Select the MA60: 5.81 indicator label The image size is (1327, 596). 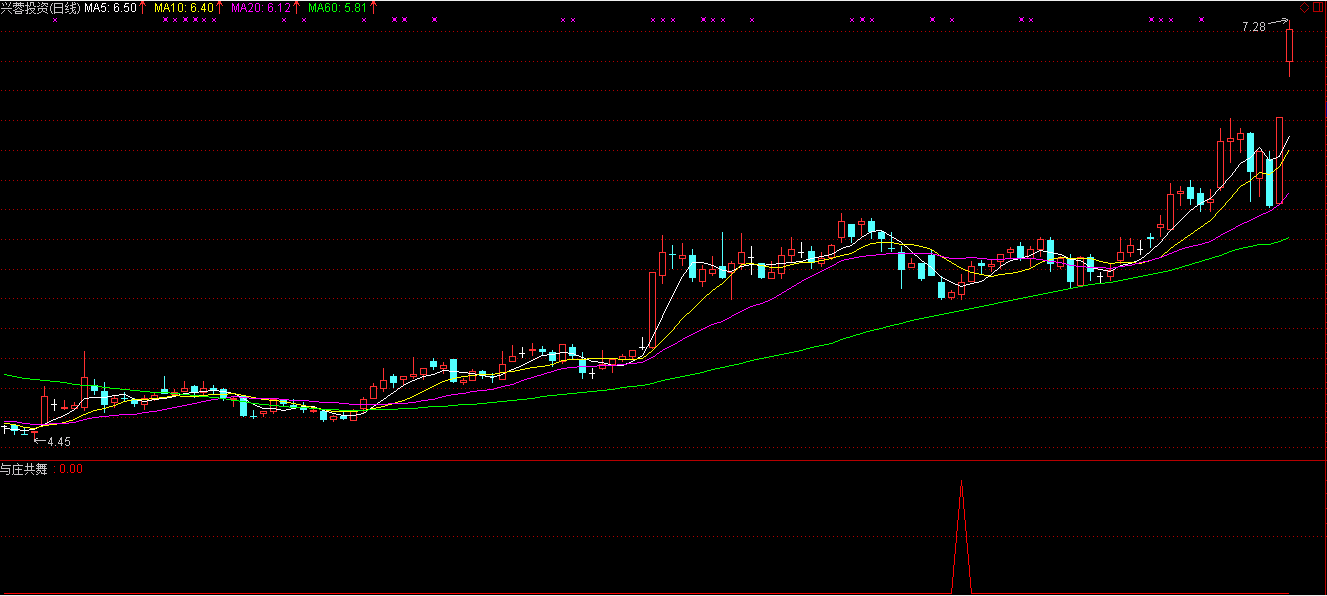pyautogui.click(x=338, y=8)
